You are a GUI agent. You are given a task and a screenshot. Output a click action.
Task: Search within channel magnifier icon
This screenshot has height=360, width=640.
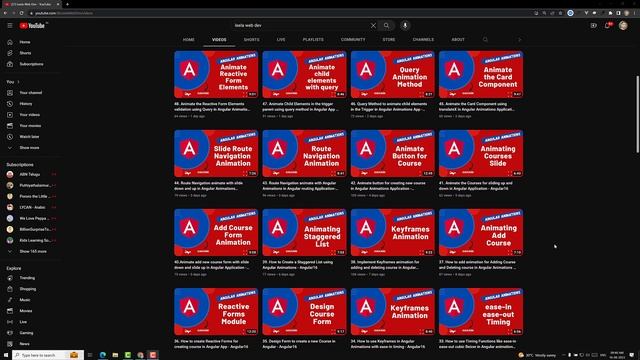[x=485, y=40]
